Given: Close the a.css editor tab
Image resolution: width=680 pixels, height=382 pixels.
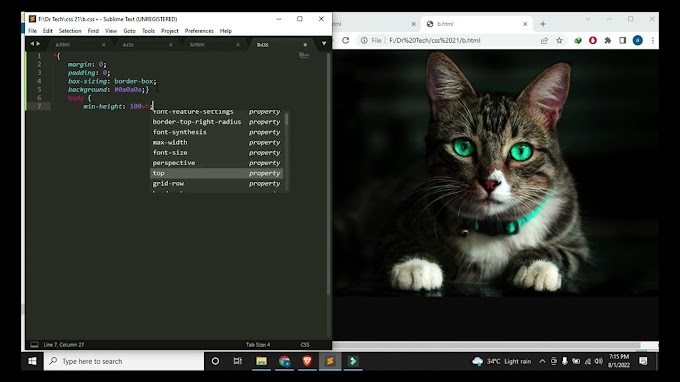Looking at the screenshot, I should 170,44.
